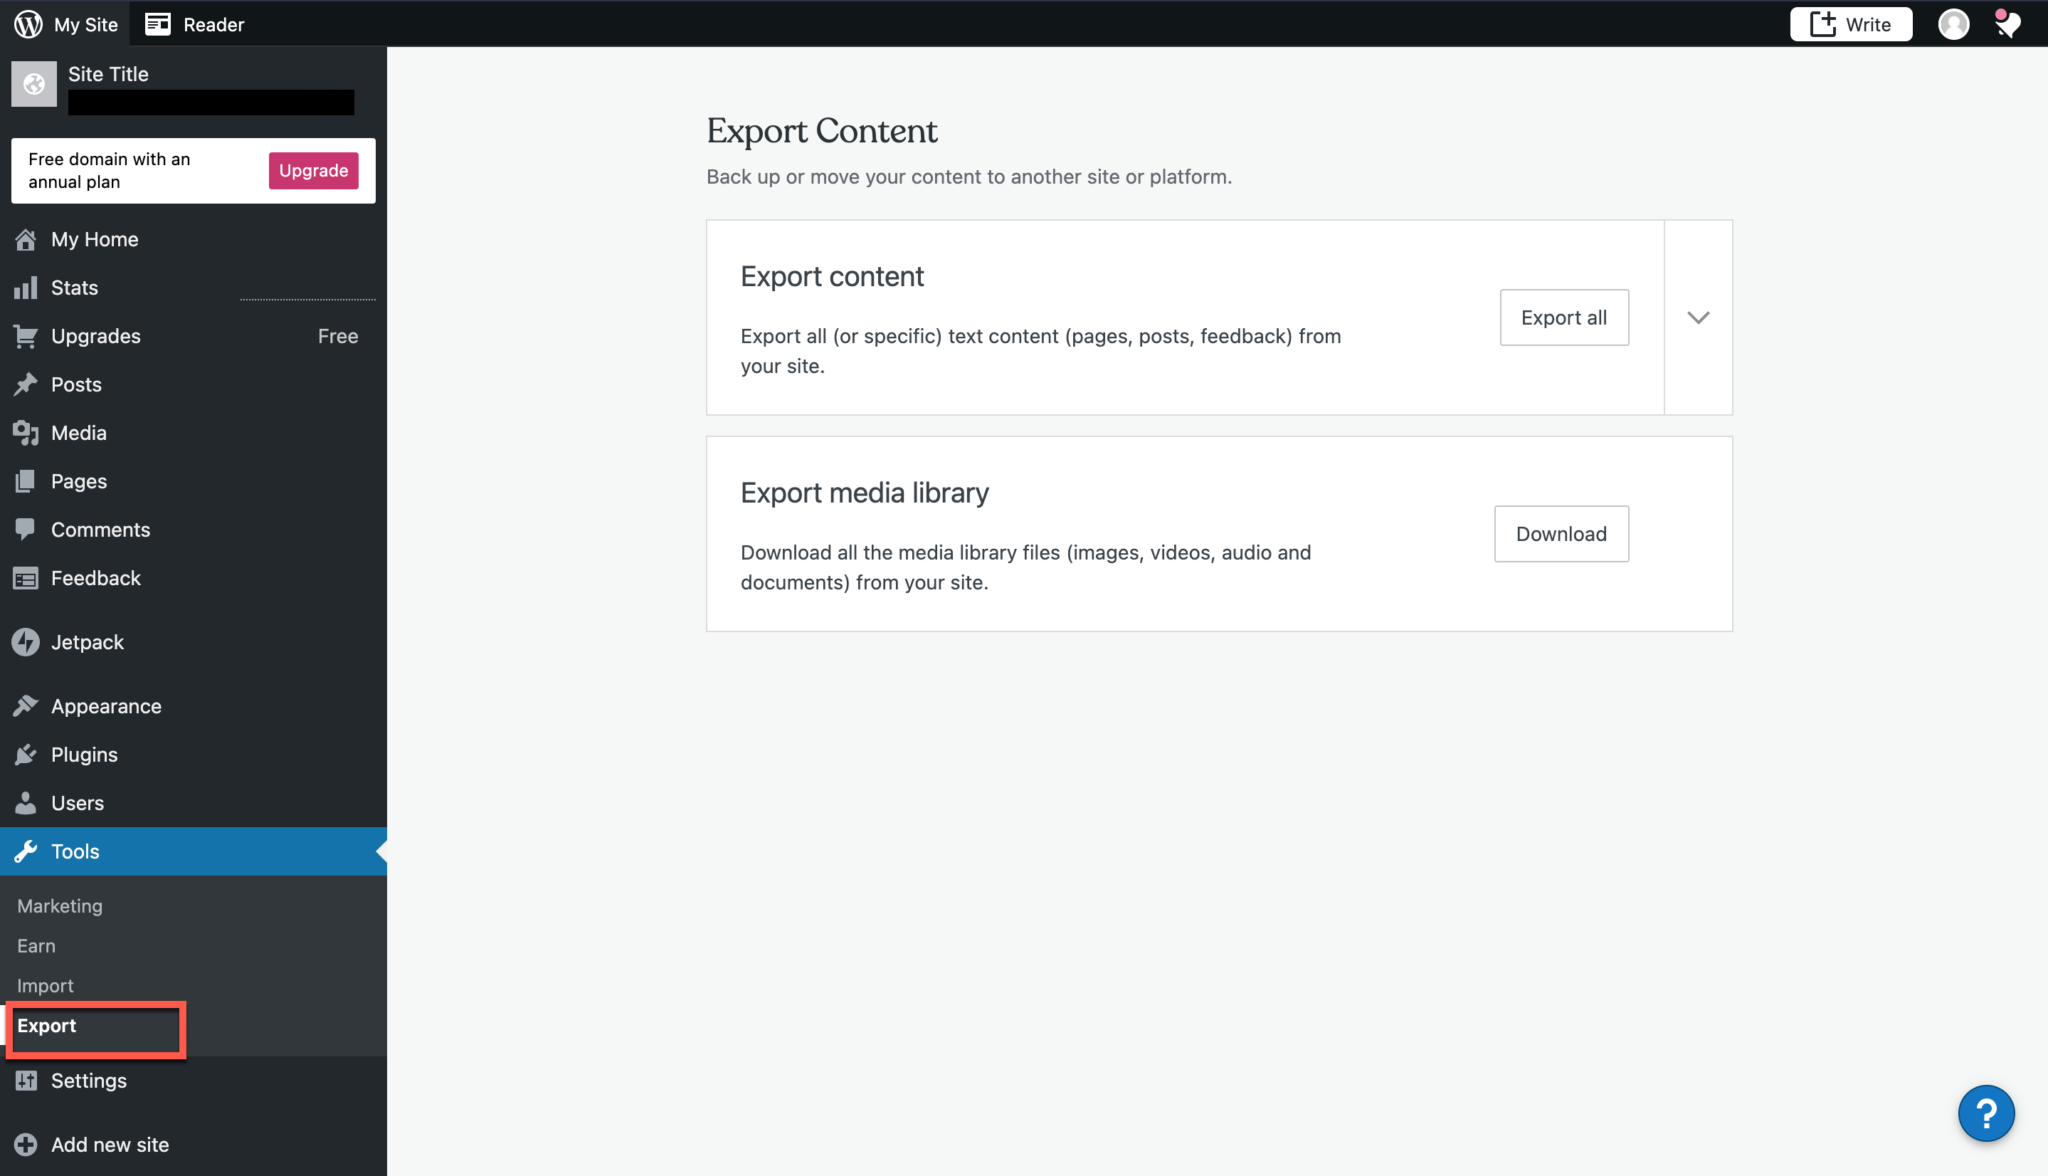
Task: Open the Write post button
Action: (1850, 23)
